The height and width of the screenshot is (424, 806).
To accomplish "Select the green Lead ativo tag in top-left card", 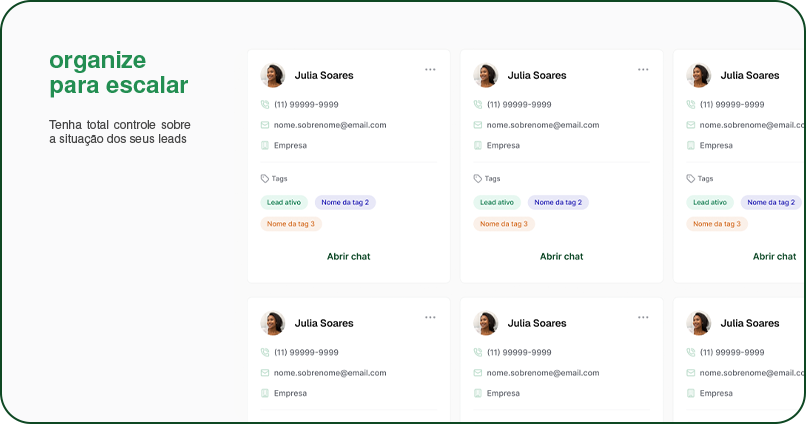I will [x=284, y=202].
